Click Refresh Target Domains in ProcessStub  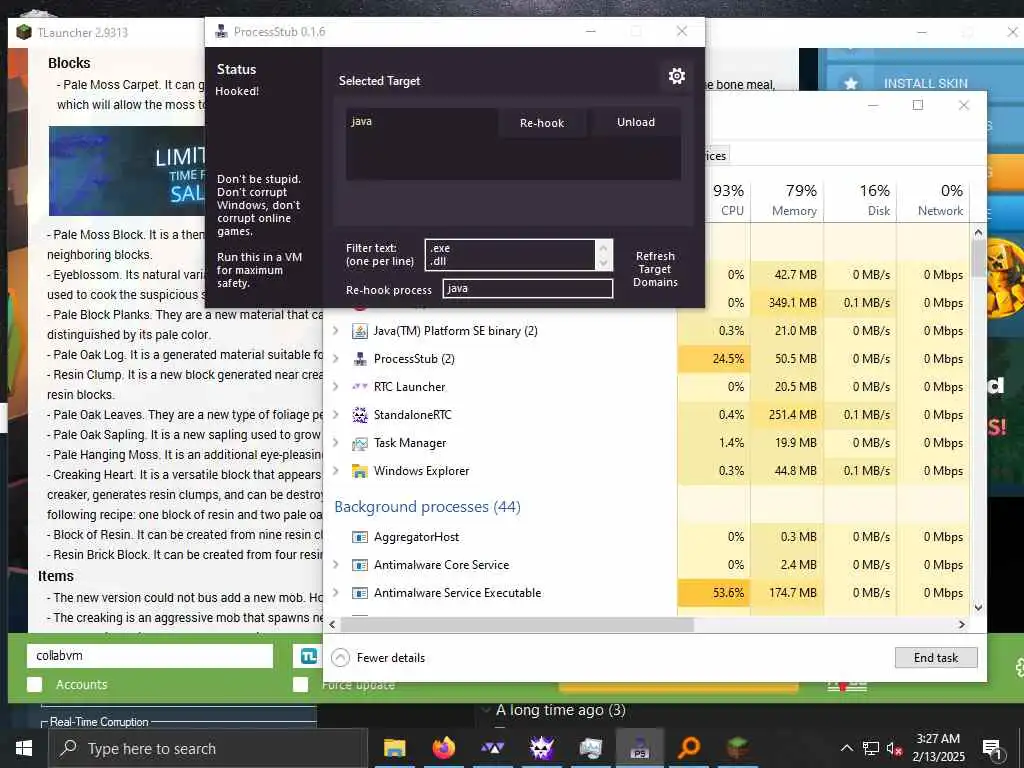point(655,269)
